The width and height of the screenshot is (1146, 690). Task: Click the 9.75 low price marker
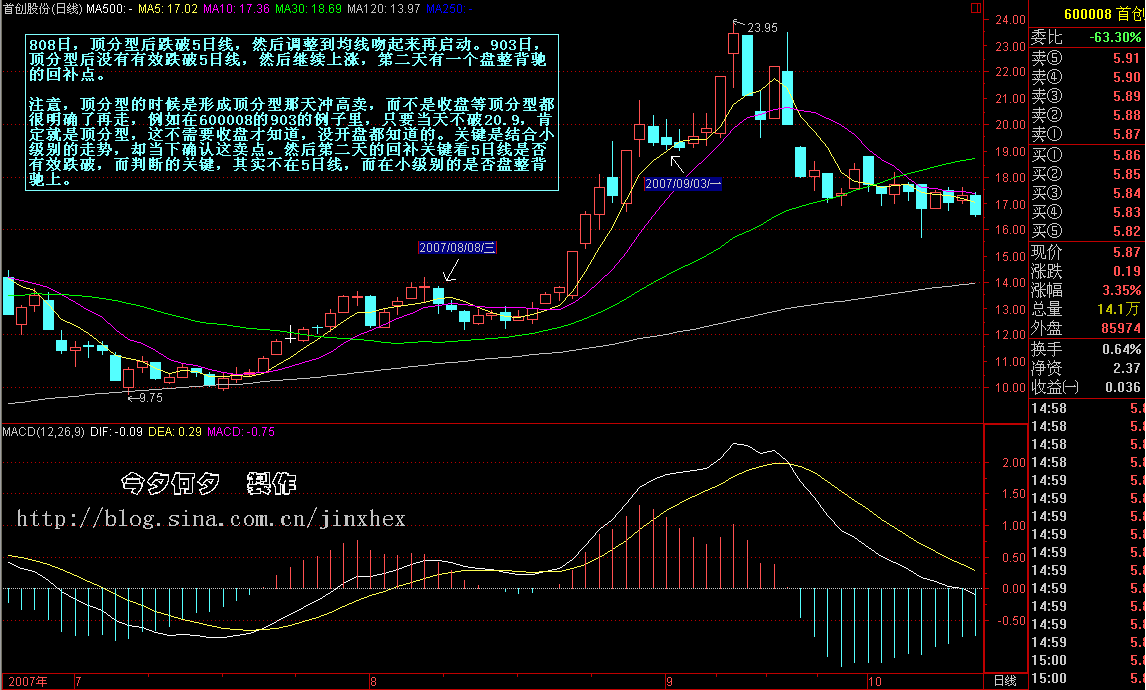[146, 397]
